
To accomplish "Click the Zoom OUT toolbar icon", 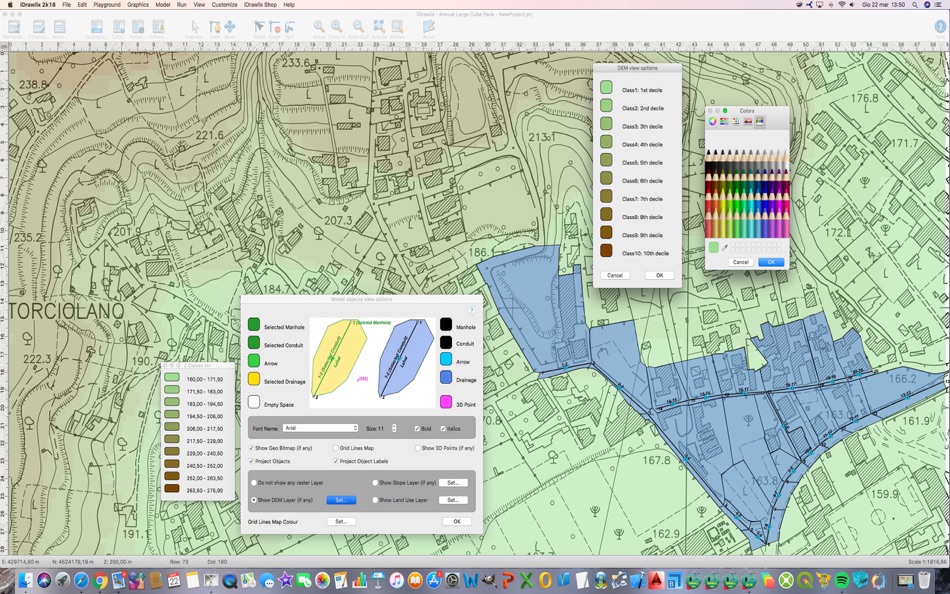I will pyautogui.click(x=358, y=27).
